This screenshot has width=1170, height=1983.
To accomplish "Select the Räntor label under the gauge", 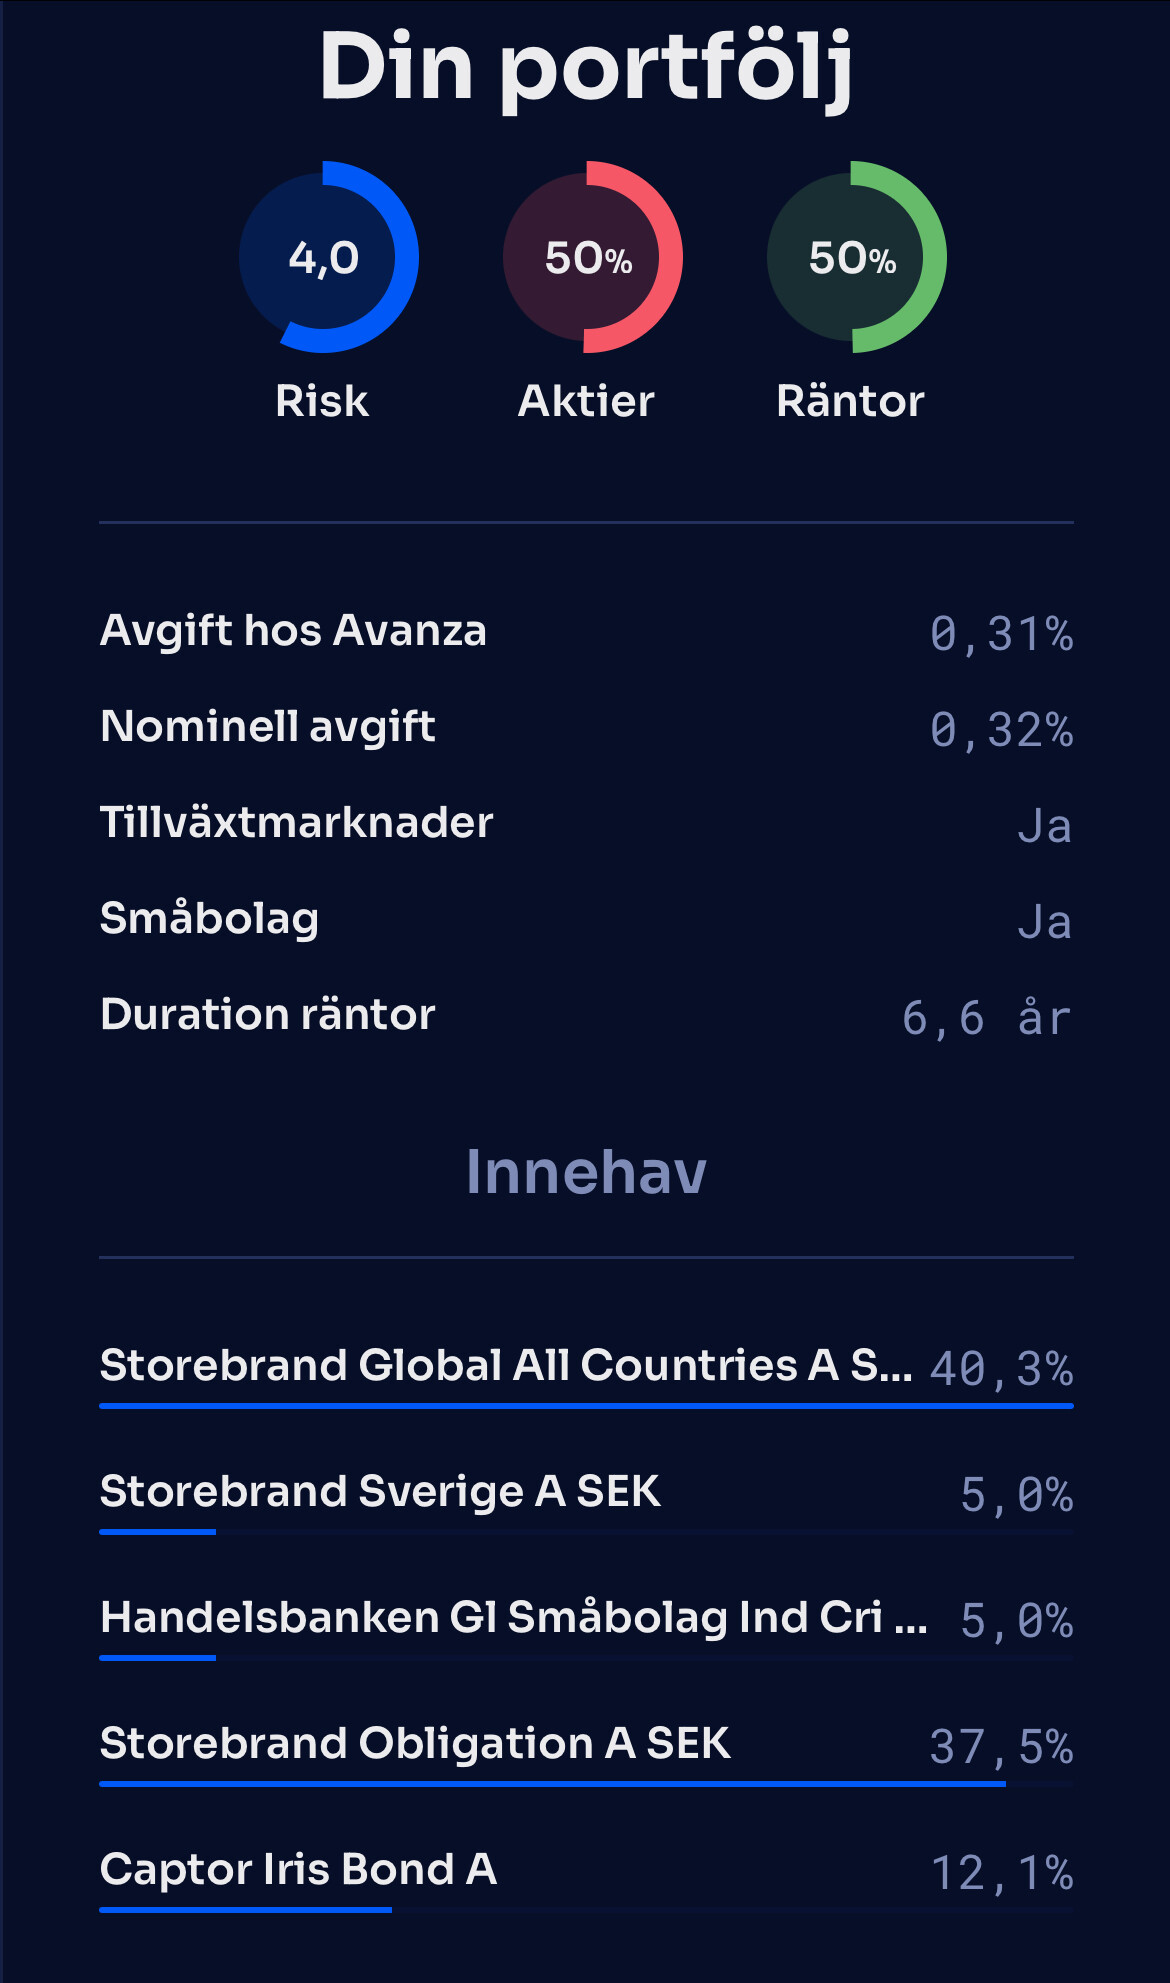I will tap(850, 401).
